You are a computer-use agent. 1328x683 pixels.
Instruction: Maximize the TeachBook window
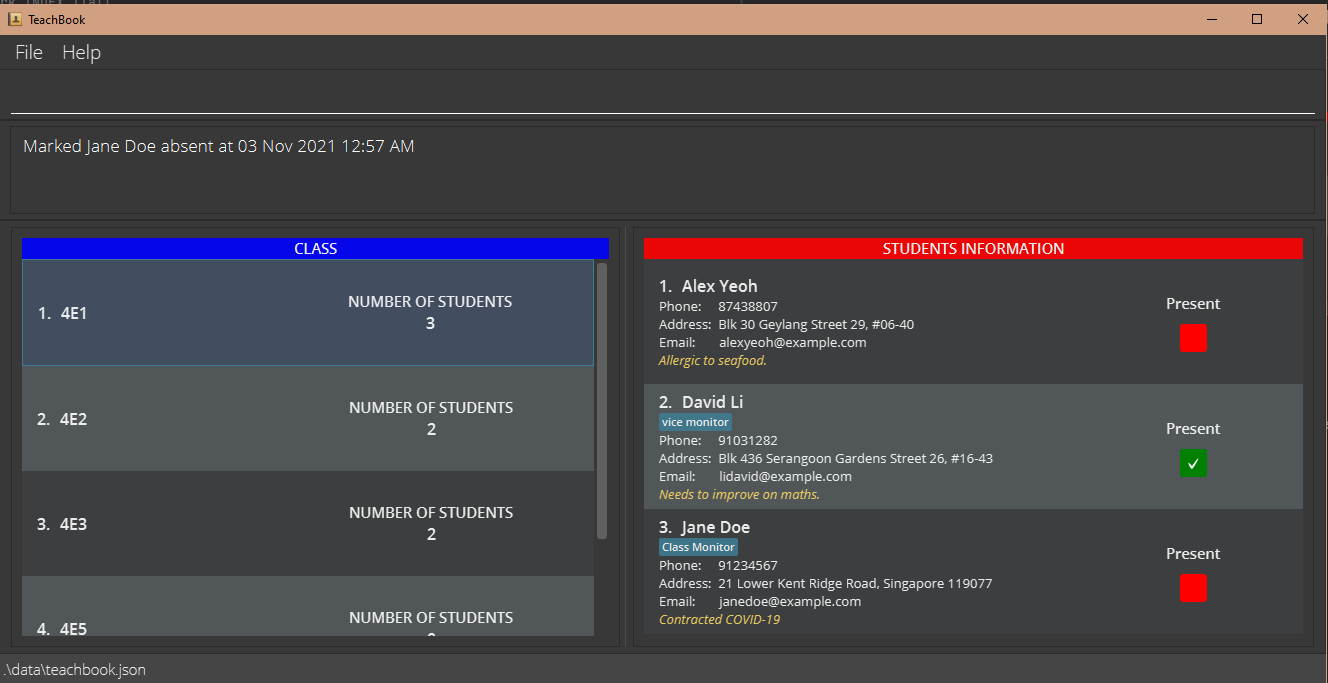click(x=1257, y=19)
